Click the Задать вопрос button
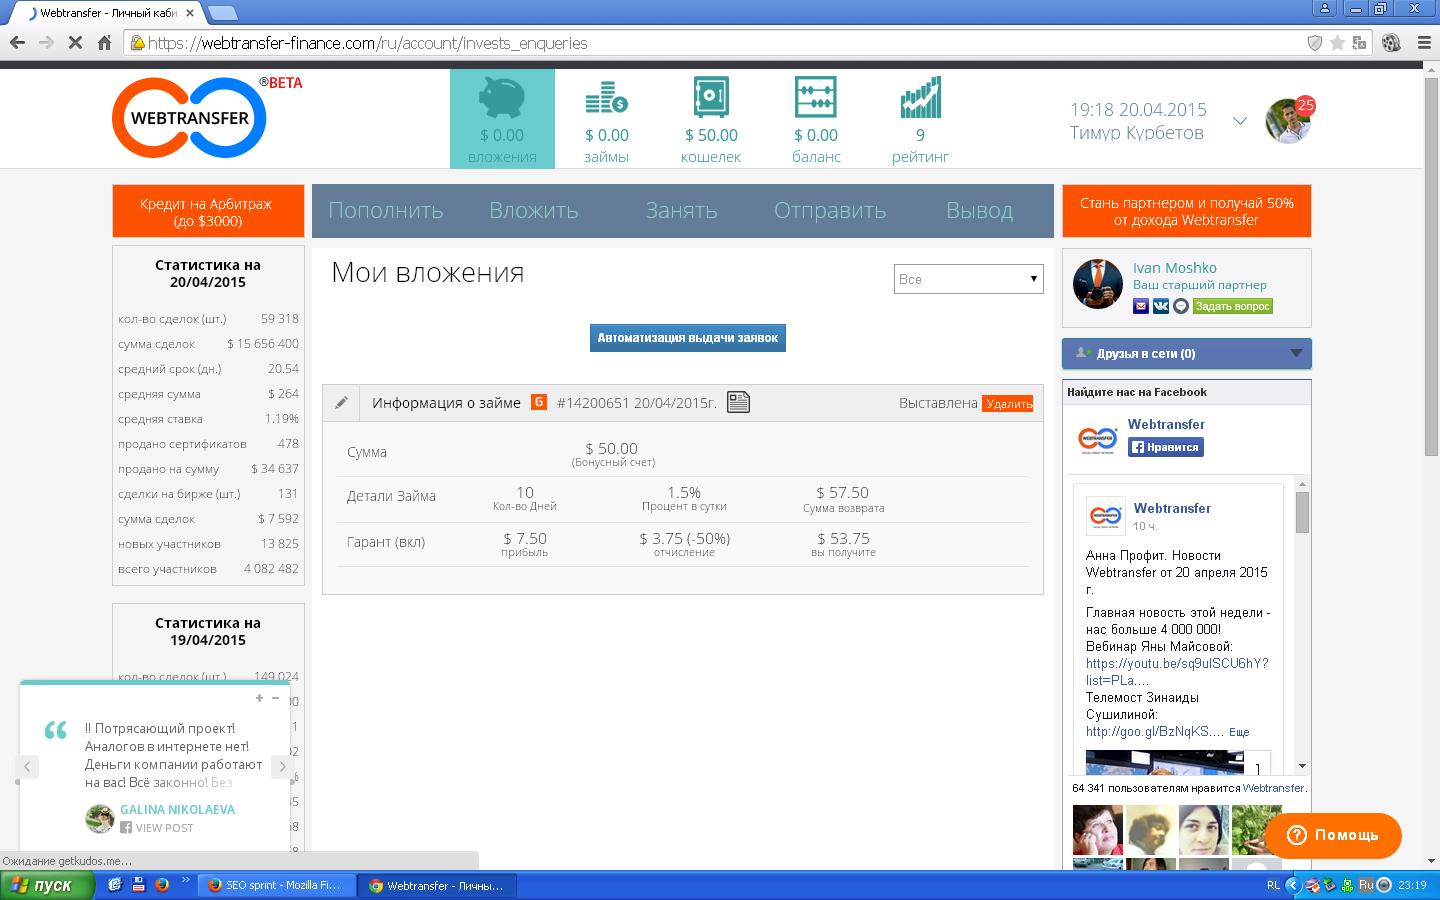 pos(1233,306)
